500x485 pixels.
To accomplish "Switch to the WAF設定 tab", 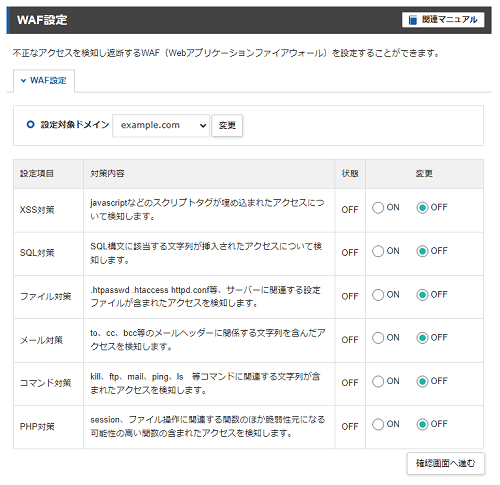I will click(x=44, y=81).
